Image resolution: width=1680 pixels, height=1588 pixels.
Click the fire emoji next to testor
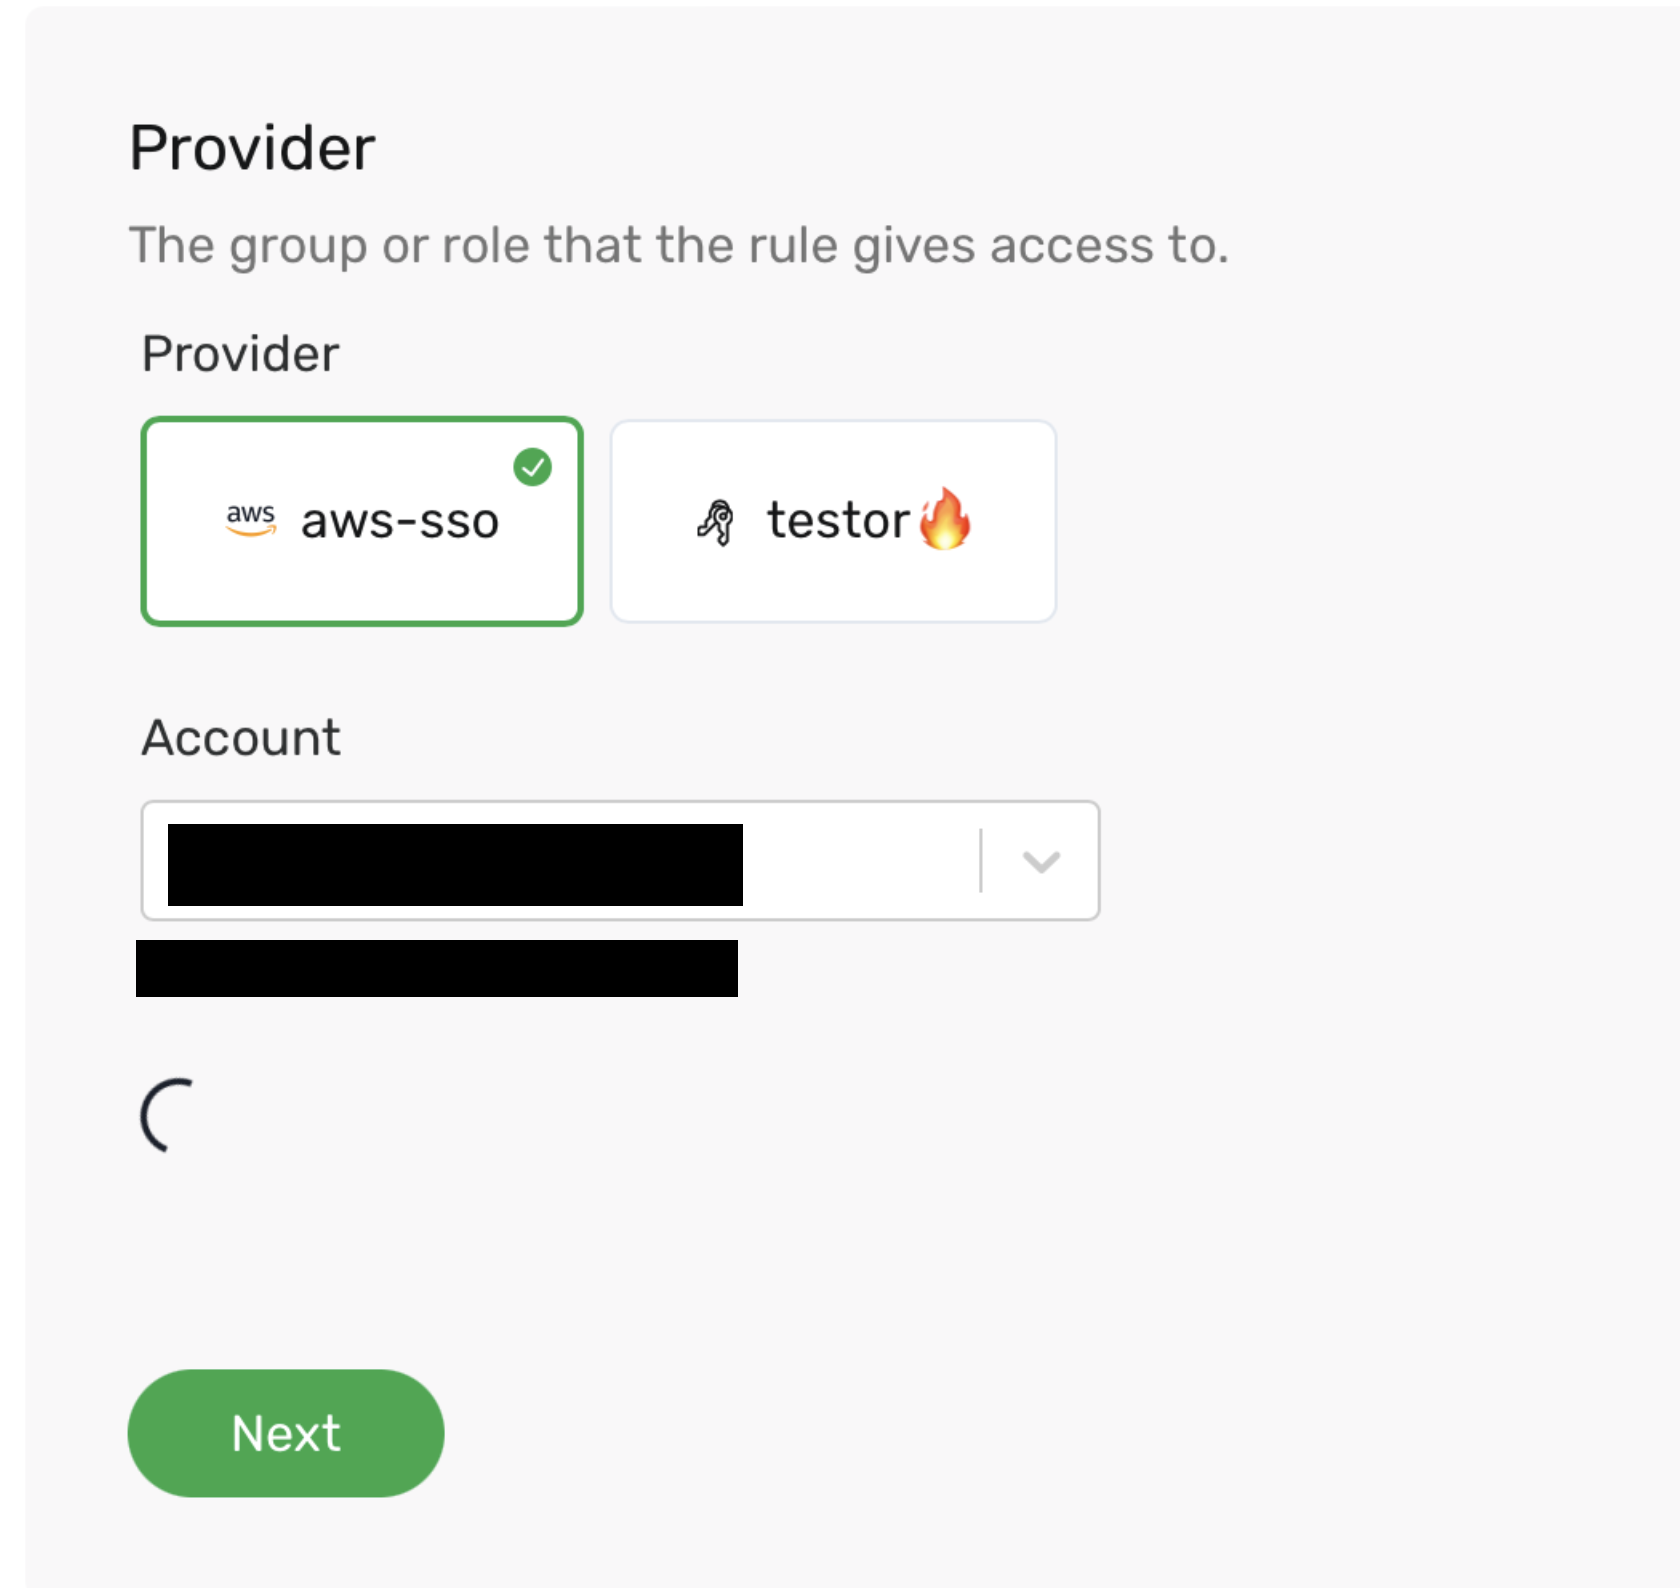point(944,519)
